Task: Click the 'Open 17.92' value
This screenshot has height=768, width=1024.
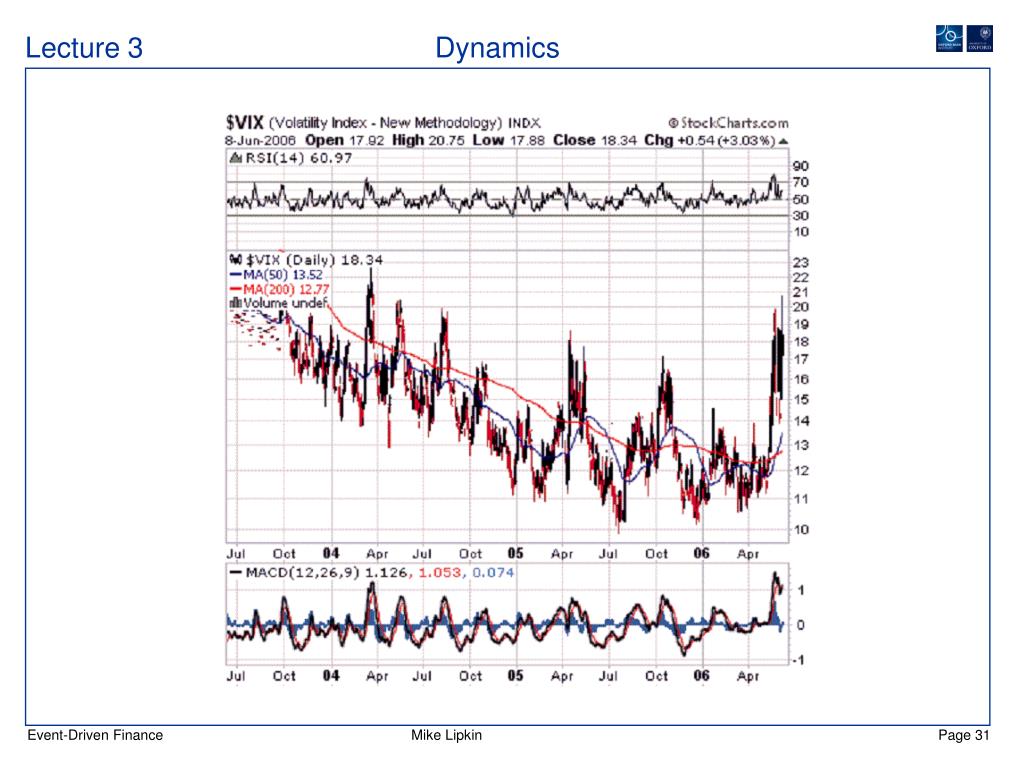Action: point(344,140)
